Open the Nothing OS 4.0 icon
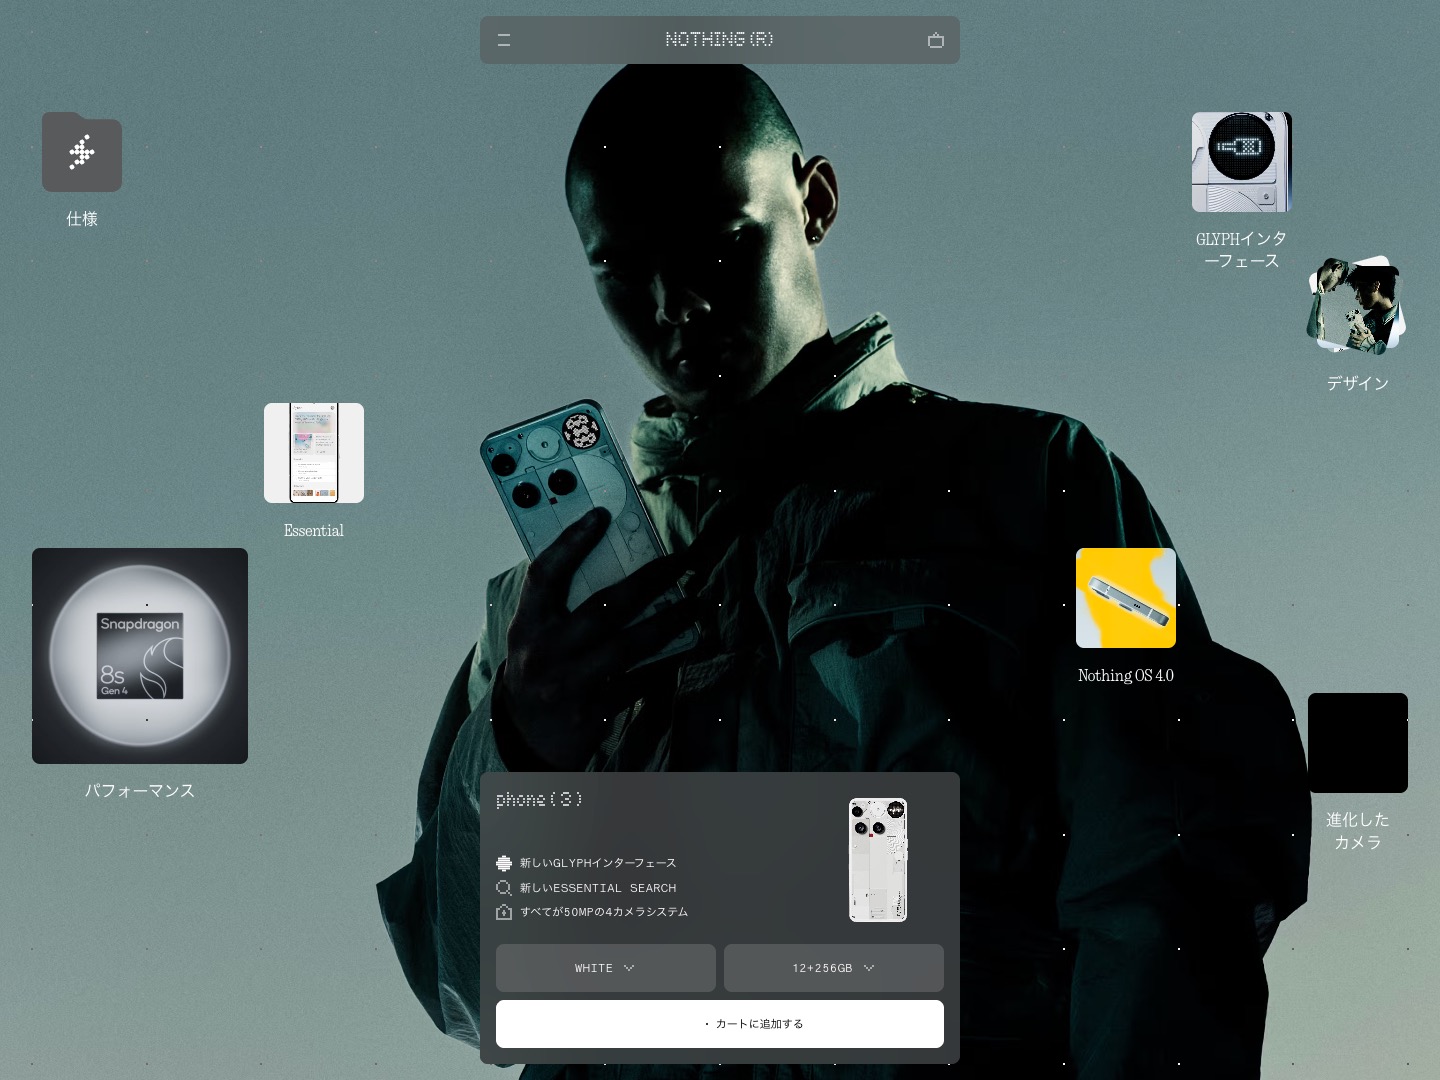The width and height of the screenshot is (1440, 1080). click(x=1125, y=598)
